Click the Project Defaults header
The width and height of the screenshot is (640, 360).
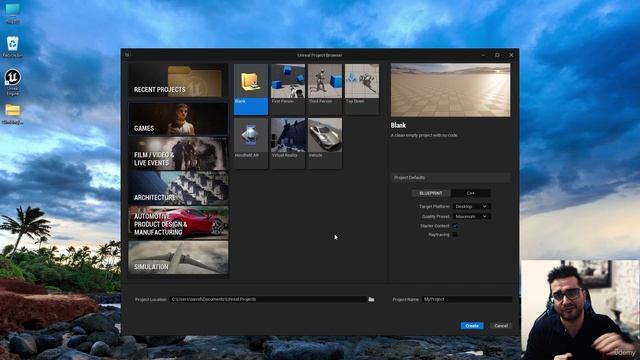point(451,178)
